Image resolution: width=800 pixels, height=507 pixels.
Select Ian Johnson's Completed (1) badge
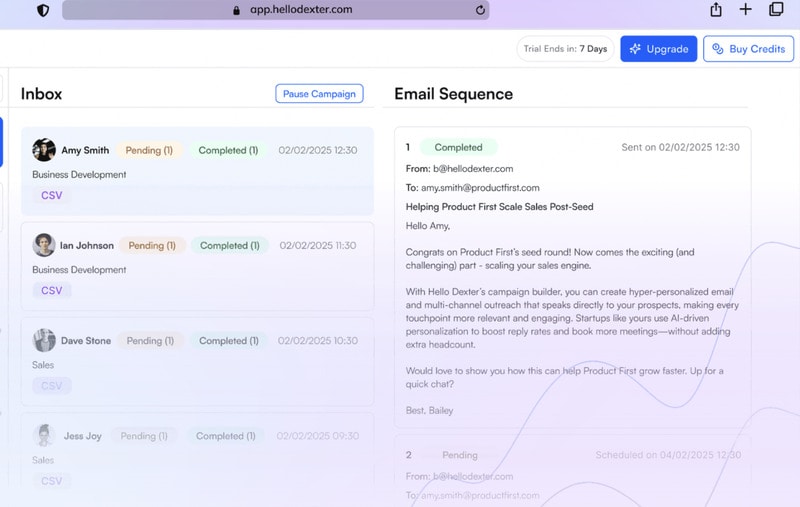pyautogui.click(x=230, y=245)
